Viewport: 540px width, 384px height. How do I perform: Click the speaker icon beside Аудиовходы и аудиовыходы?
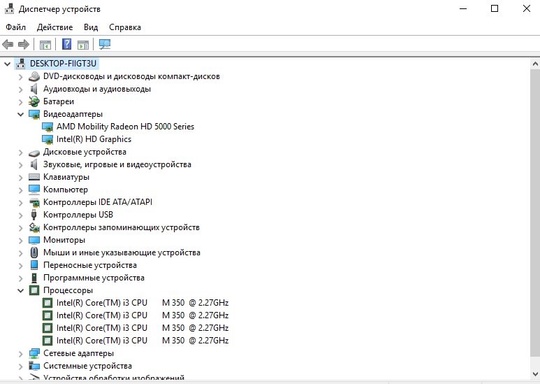pyautogui.click(x=34, y=89)
